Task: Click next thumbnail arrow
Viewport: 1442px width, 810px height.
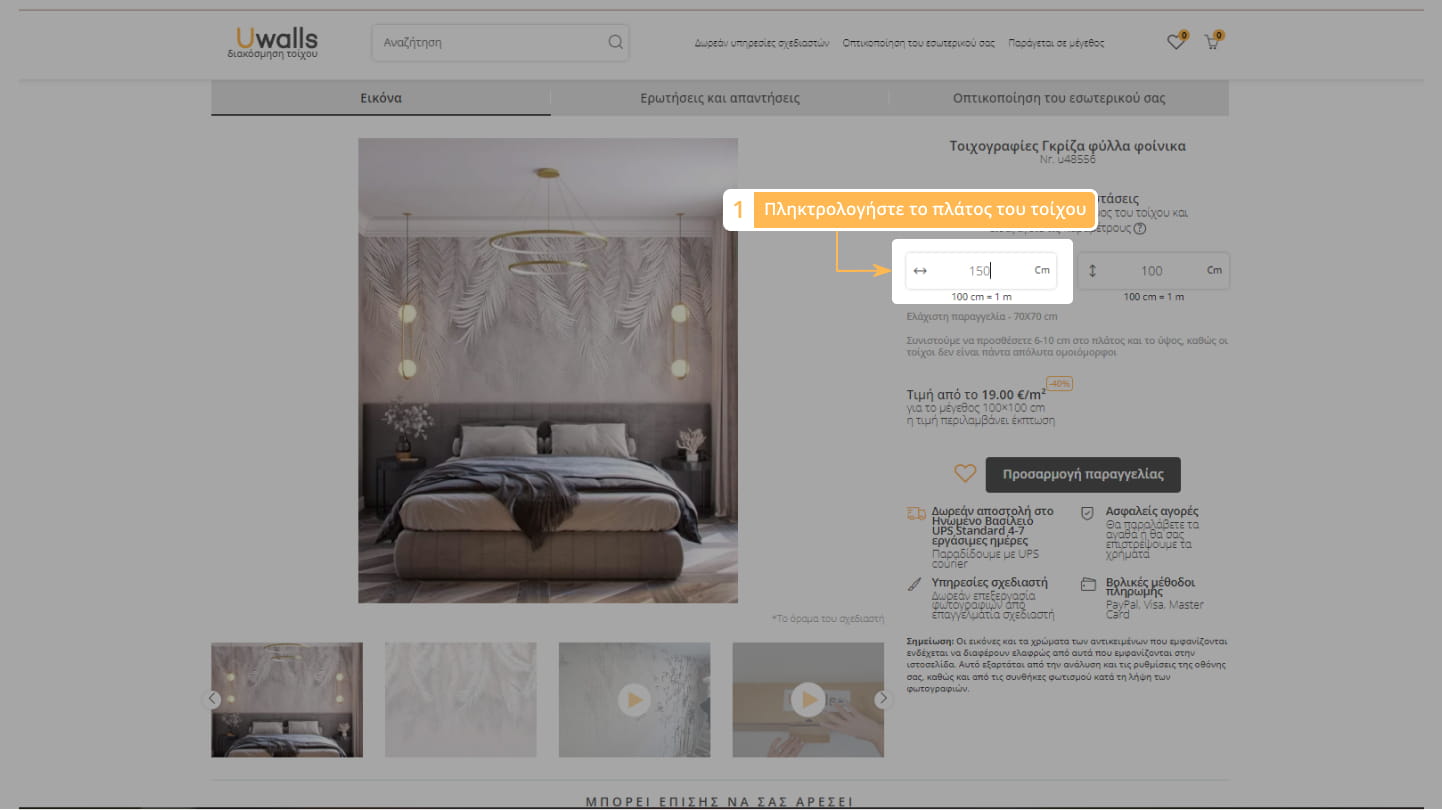Action: click(x=883, y=699)
